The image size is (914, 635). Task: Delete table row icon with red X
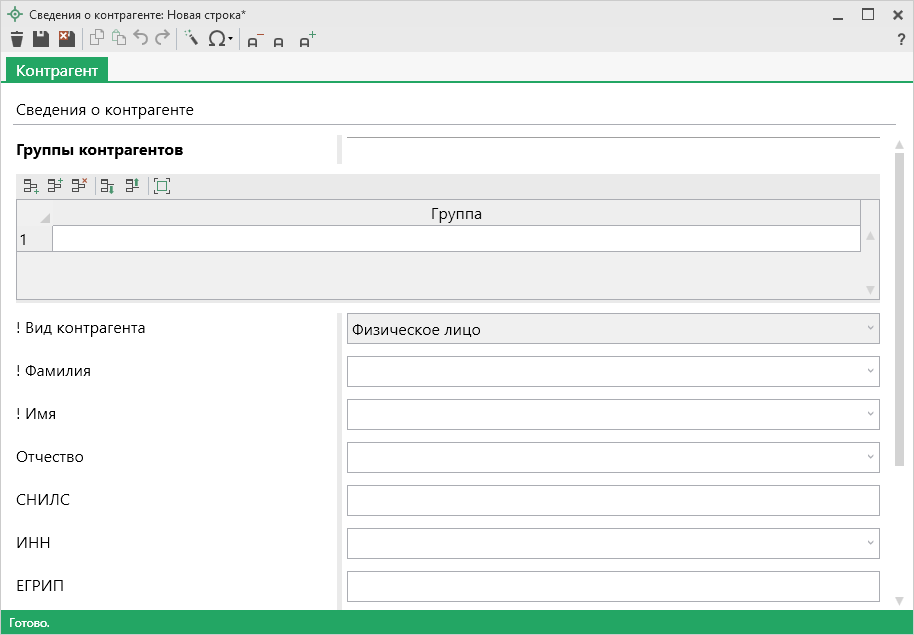coord(79,185)
